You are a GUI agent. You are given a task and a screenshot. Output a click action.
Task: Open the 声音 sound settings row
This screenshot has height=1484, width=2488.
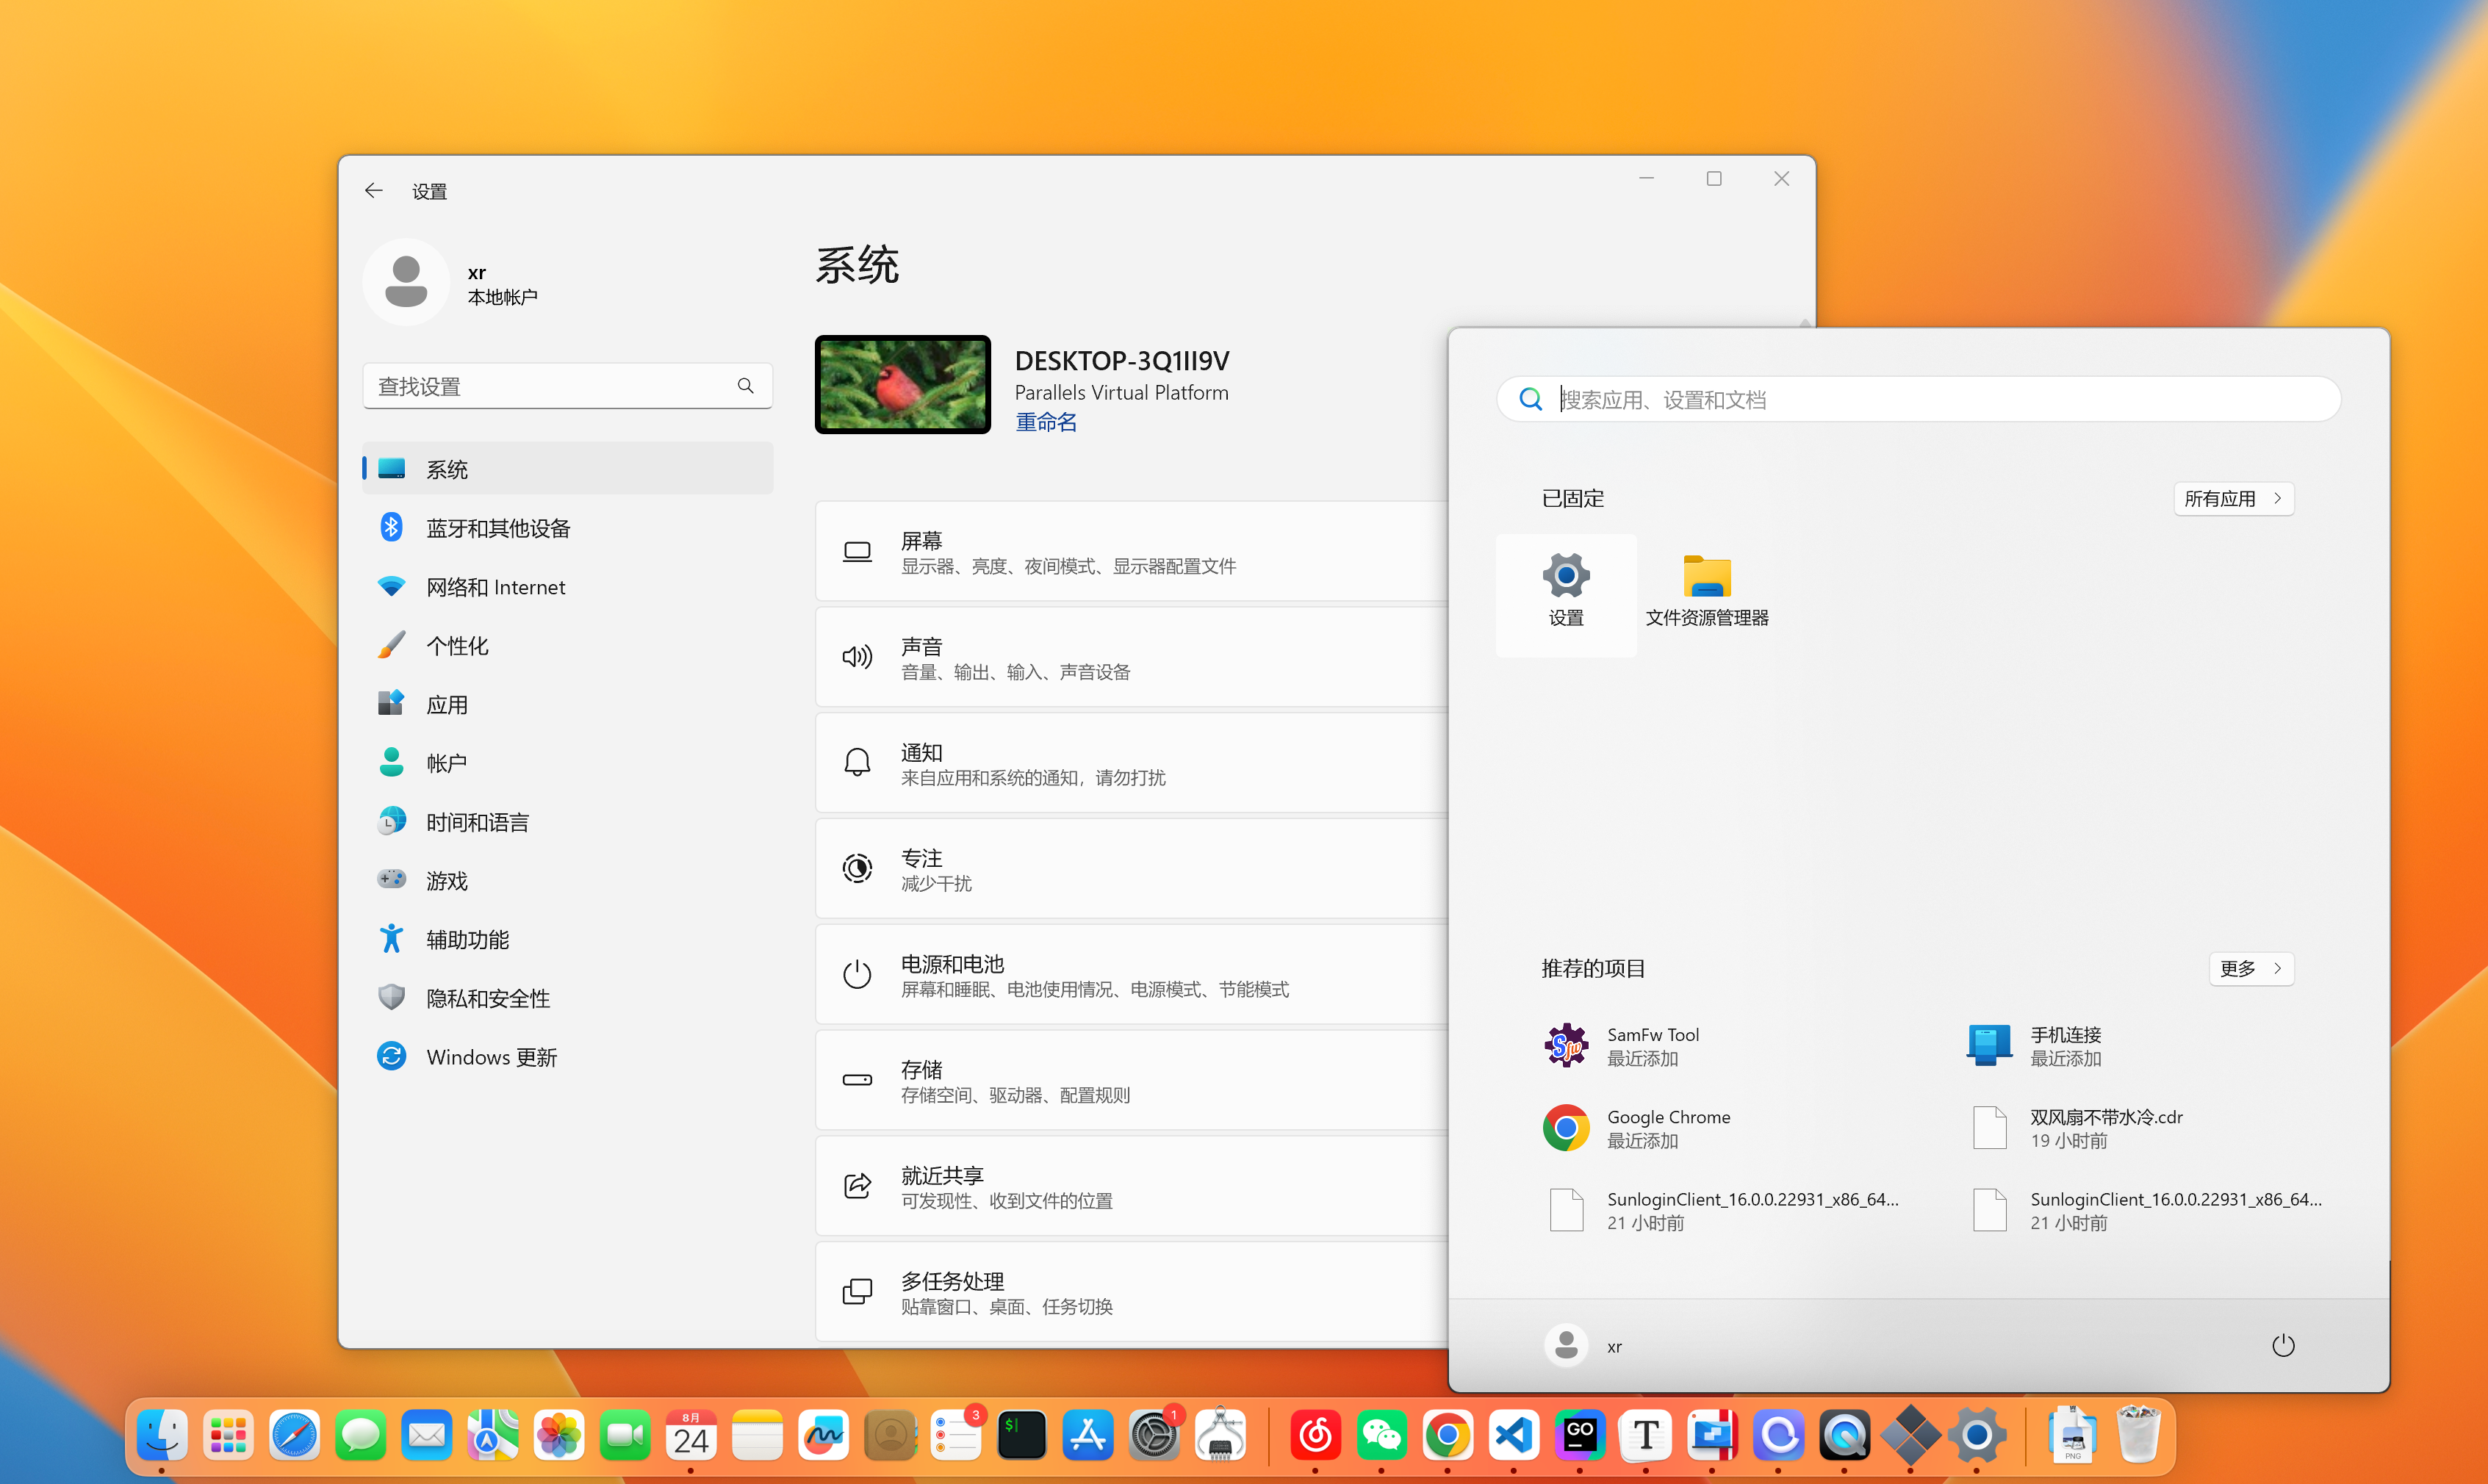[1132, 658]
